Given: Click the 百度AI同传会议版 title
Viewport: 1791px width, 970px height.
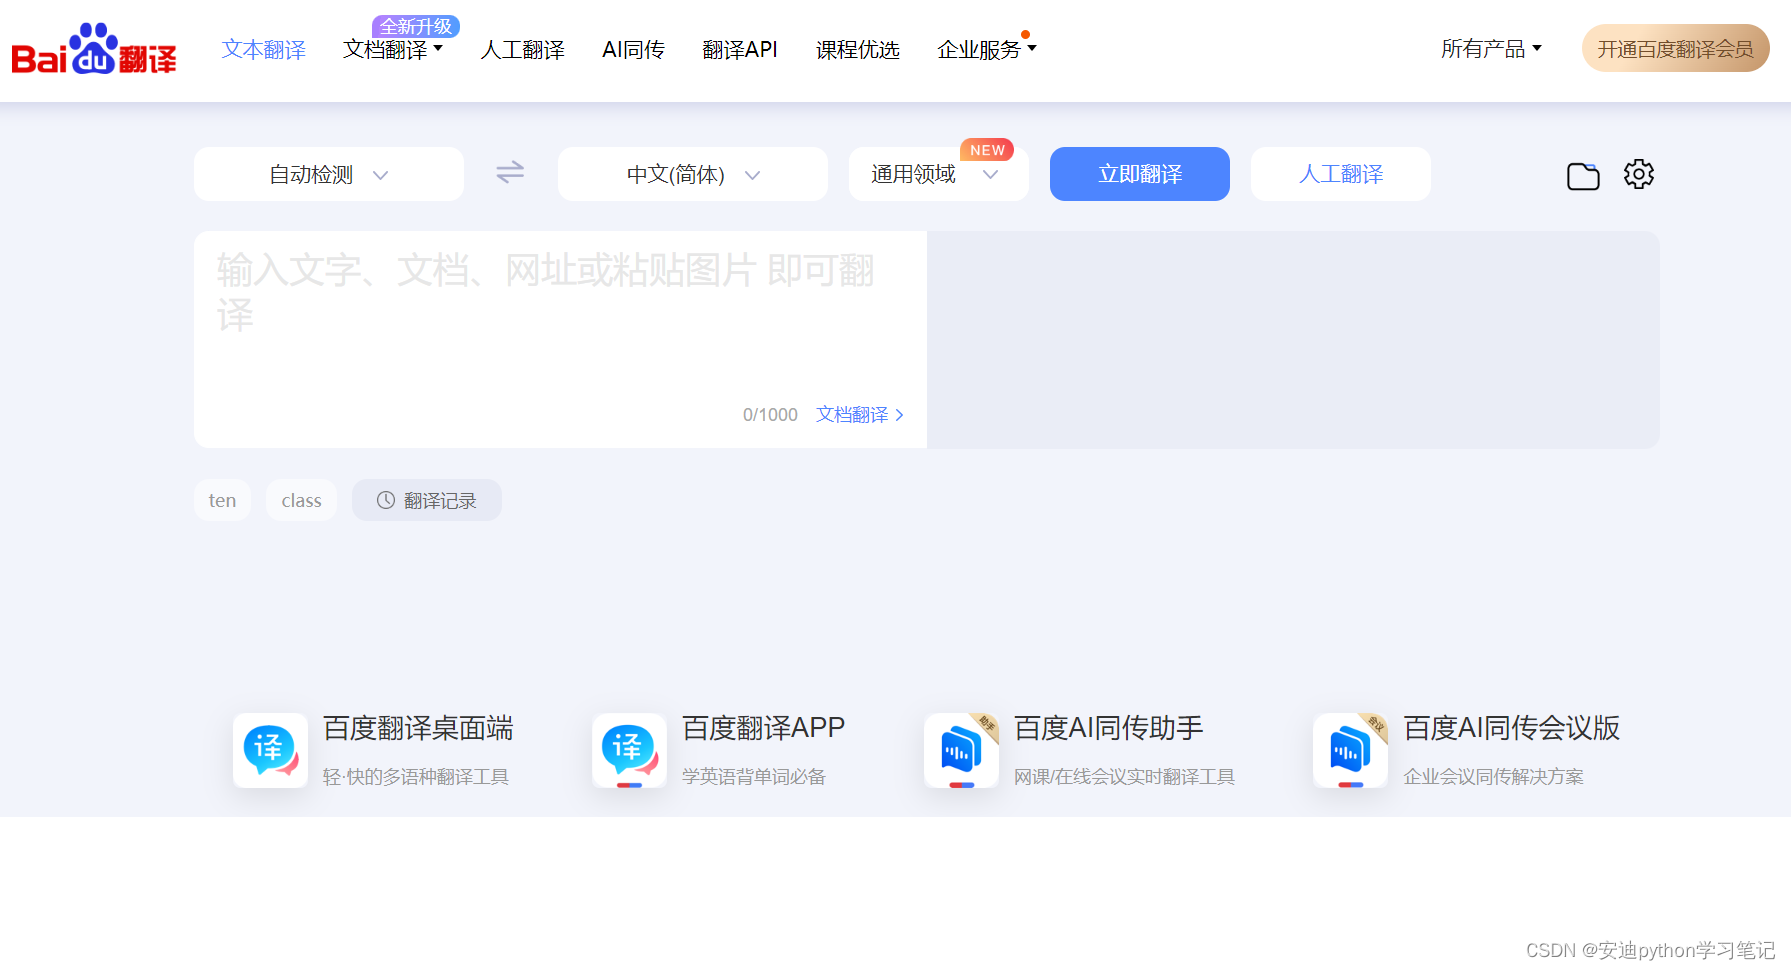Looking at the screenshot, I should tap(1512, 728).
